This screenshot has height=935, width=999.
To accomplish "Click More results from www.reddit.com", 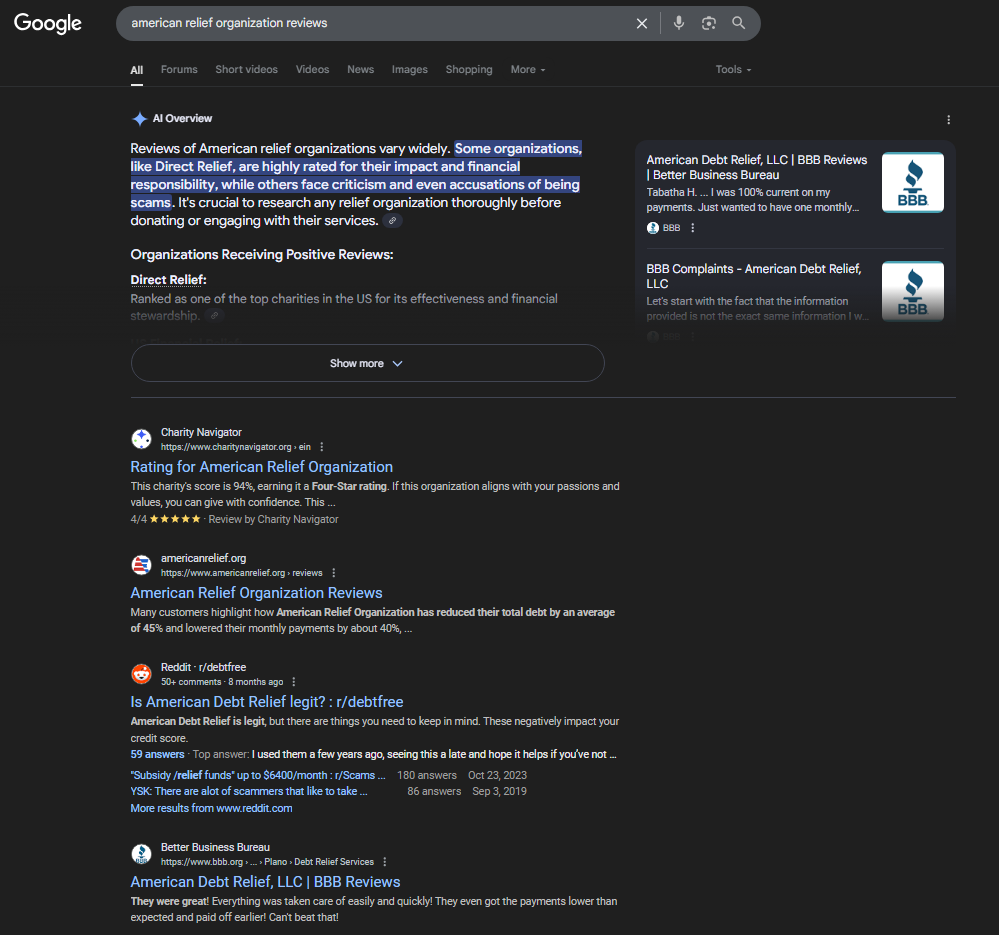I will (211, 808).
